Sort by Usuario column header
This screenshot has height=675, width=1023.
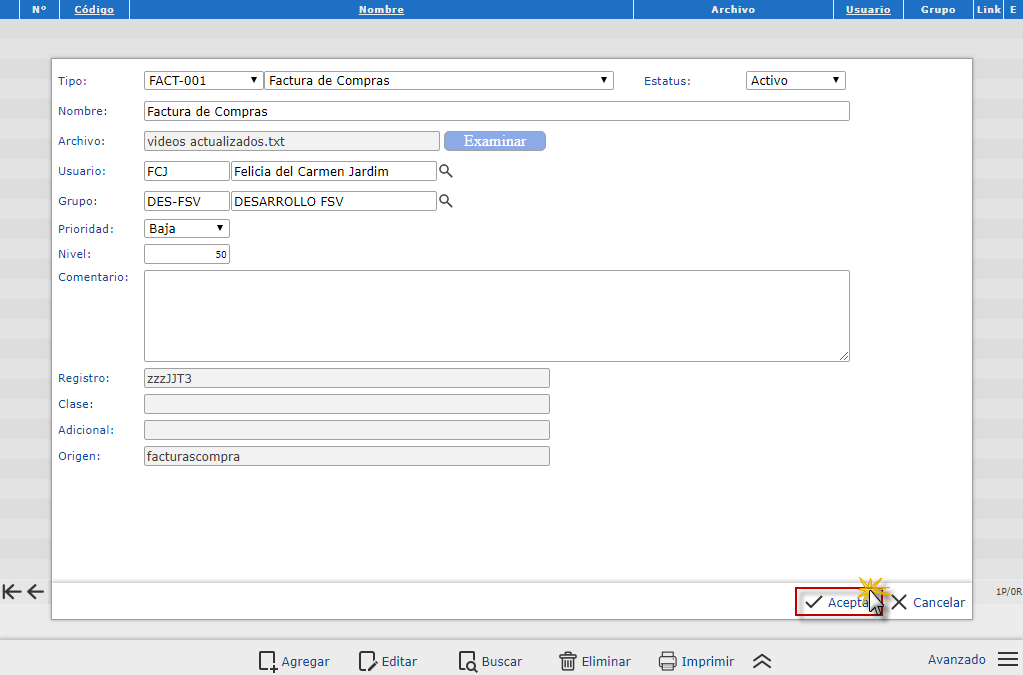pos(868,9)
